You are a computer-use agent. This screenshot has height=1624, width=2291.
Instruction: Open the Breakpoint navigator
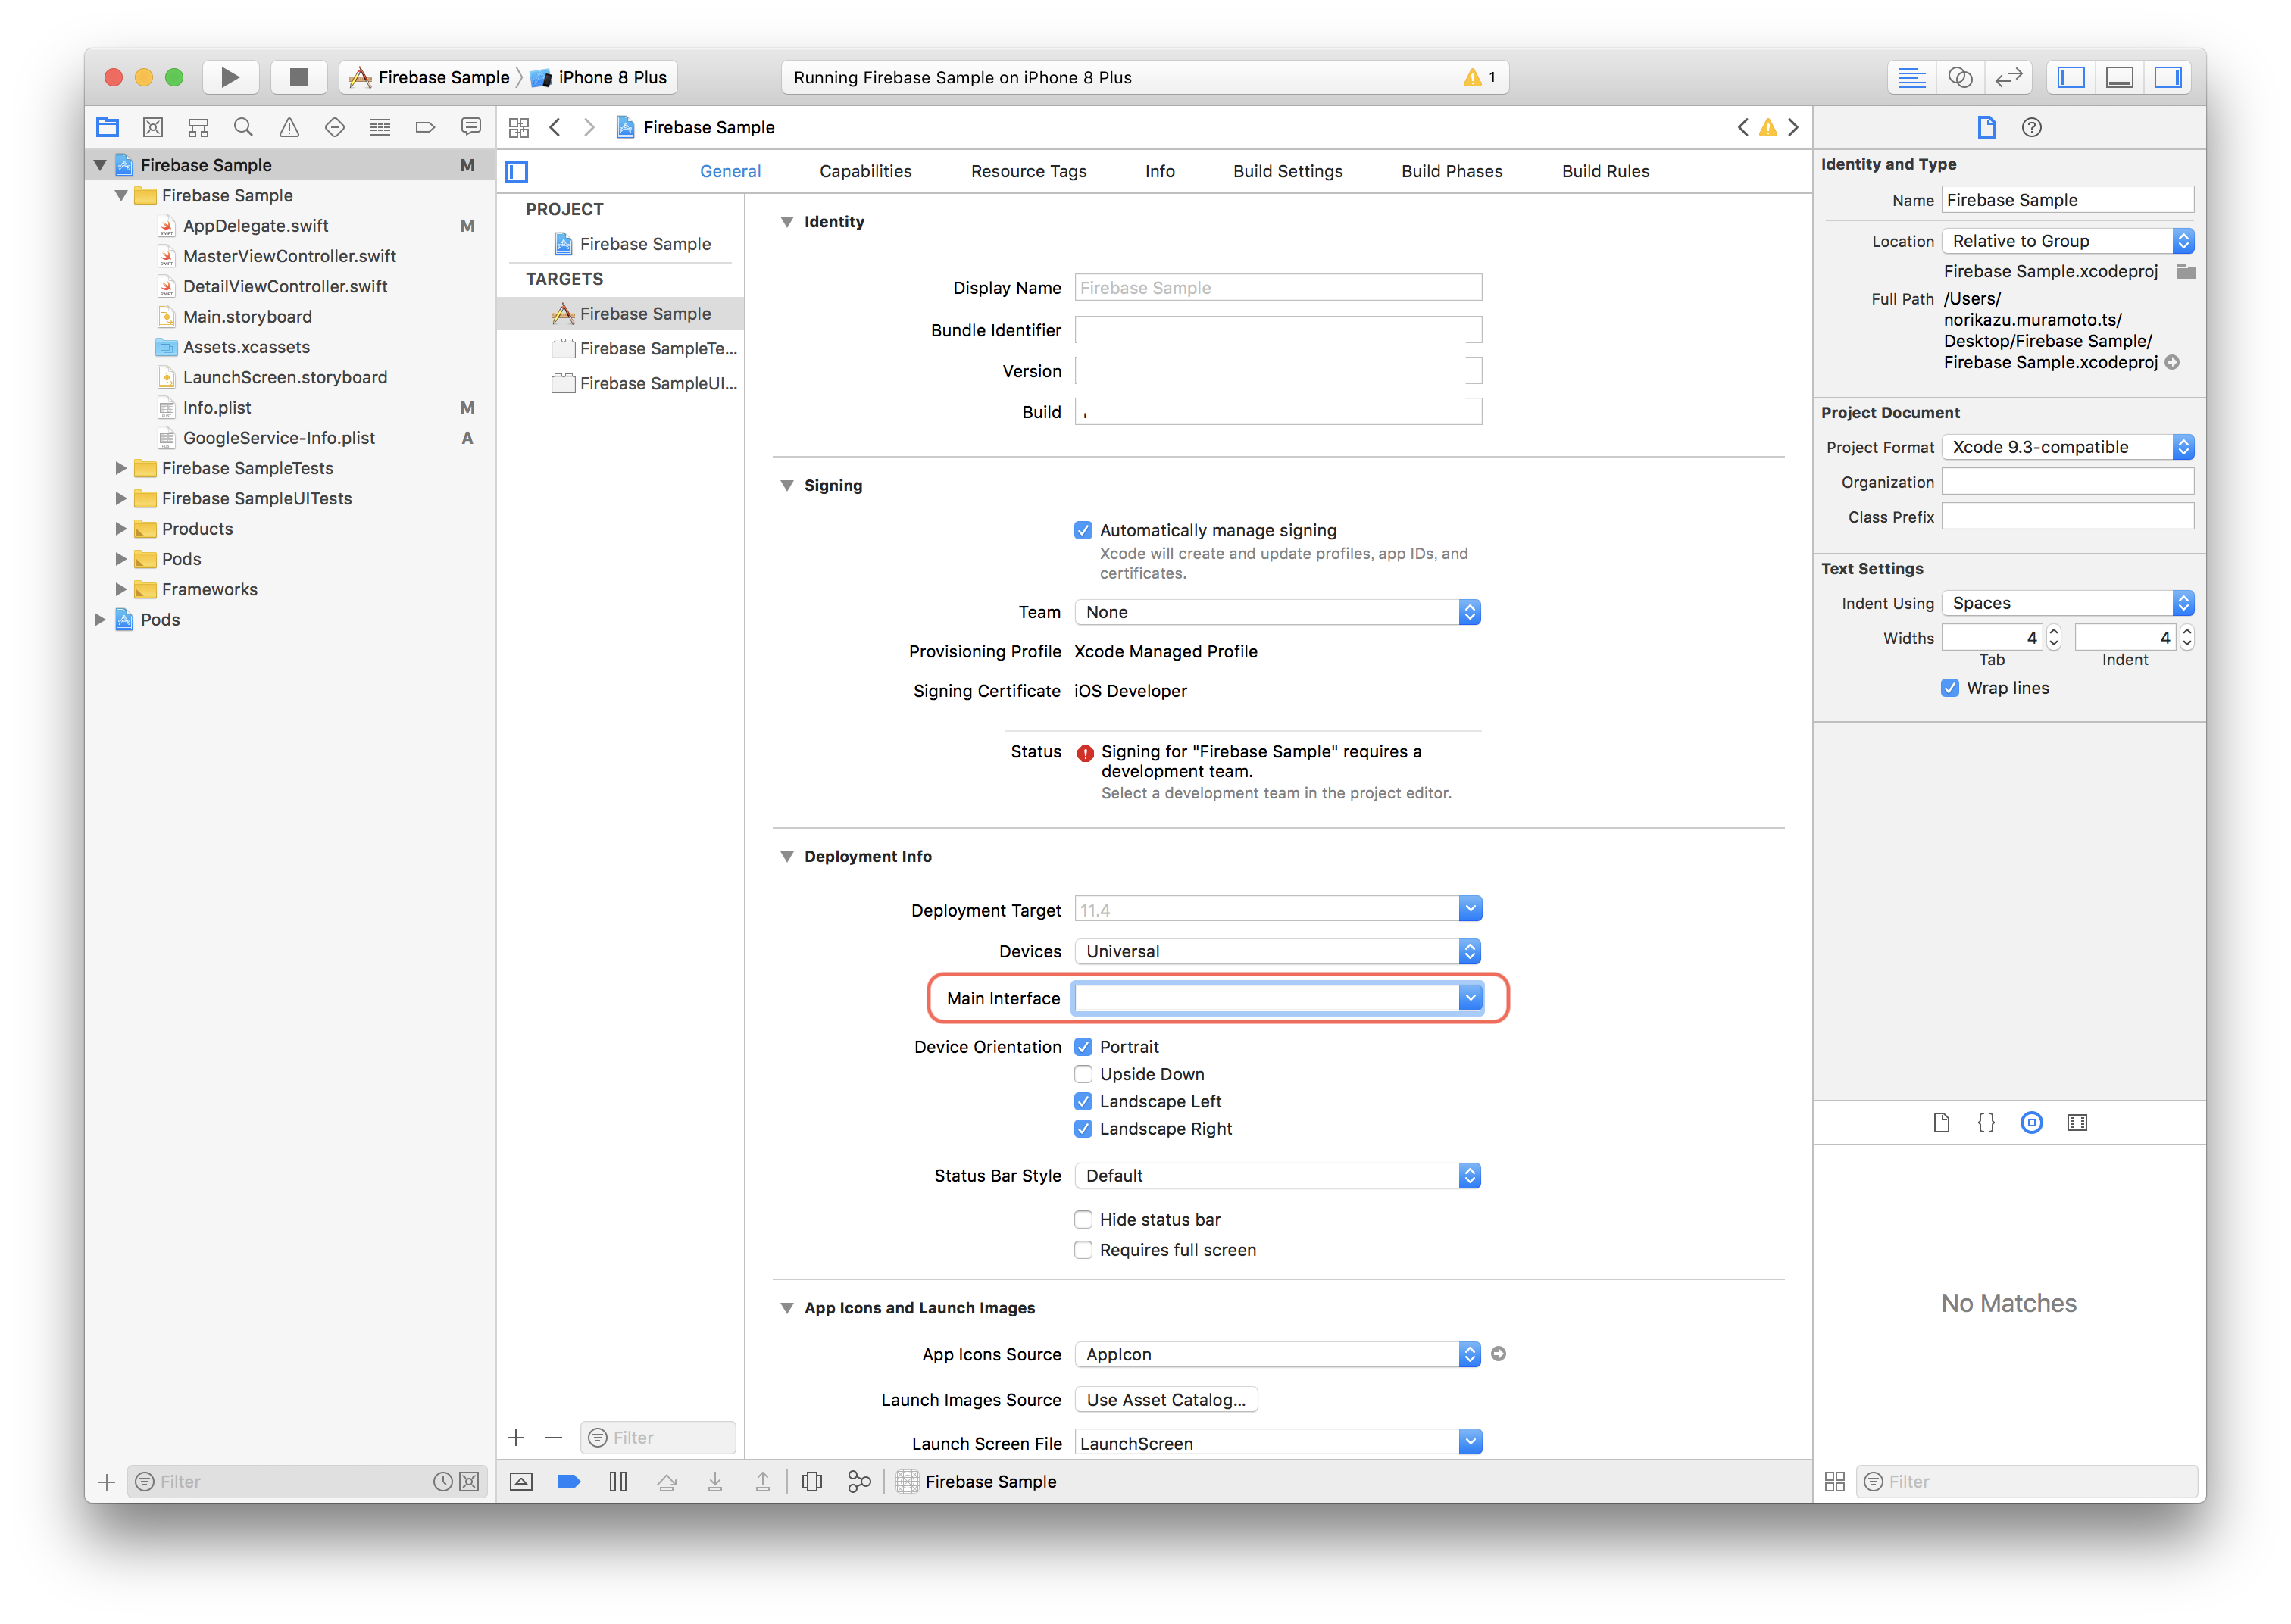click(425, 127)
